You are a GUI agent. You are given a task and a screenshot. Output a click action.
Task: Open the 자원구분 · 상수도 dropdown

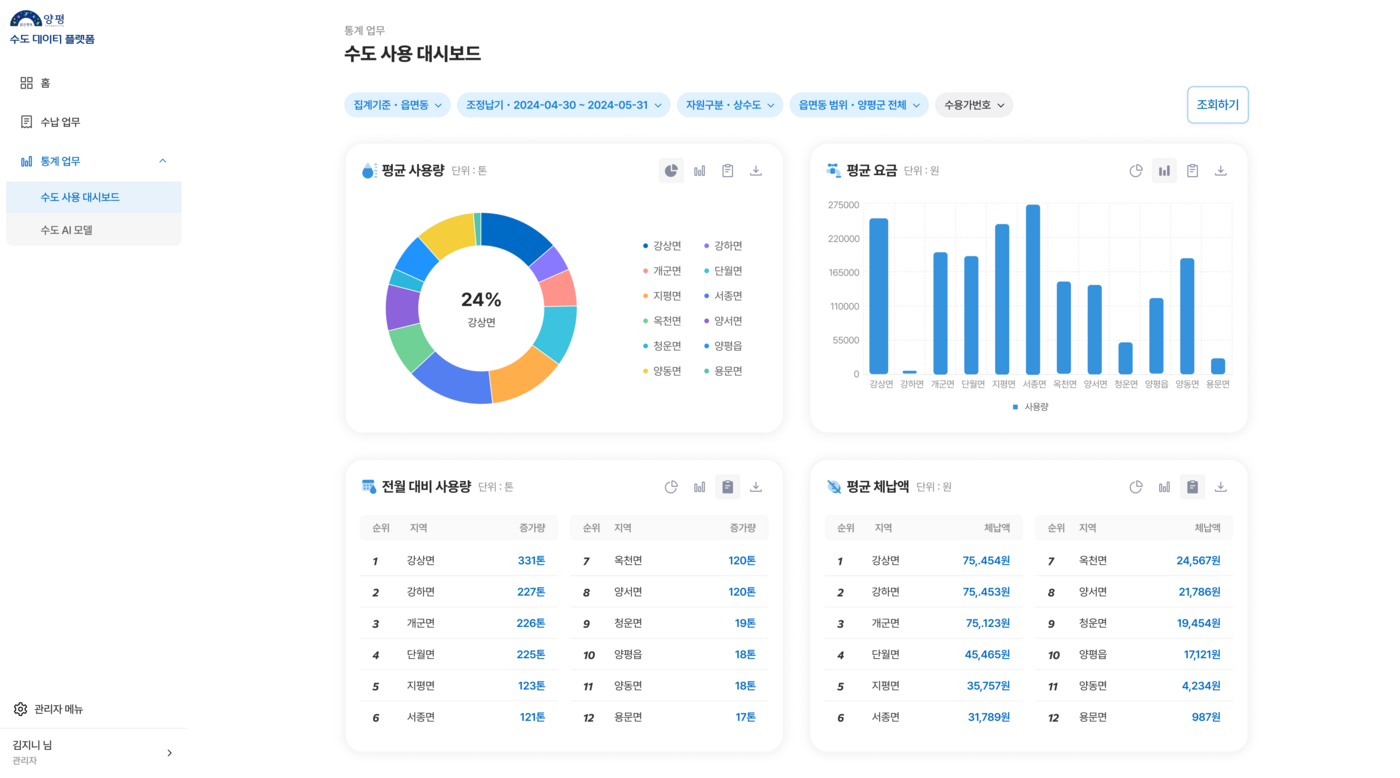pyautogui.click(x=730, y=105)
